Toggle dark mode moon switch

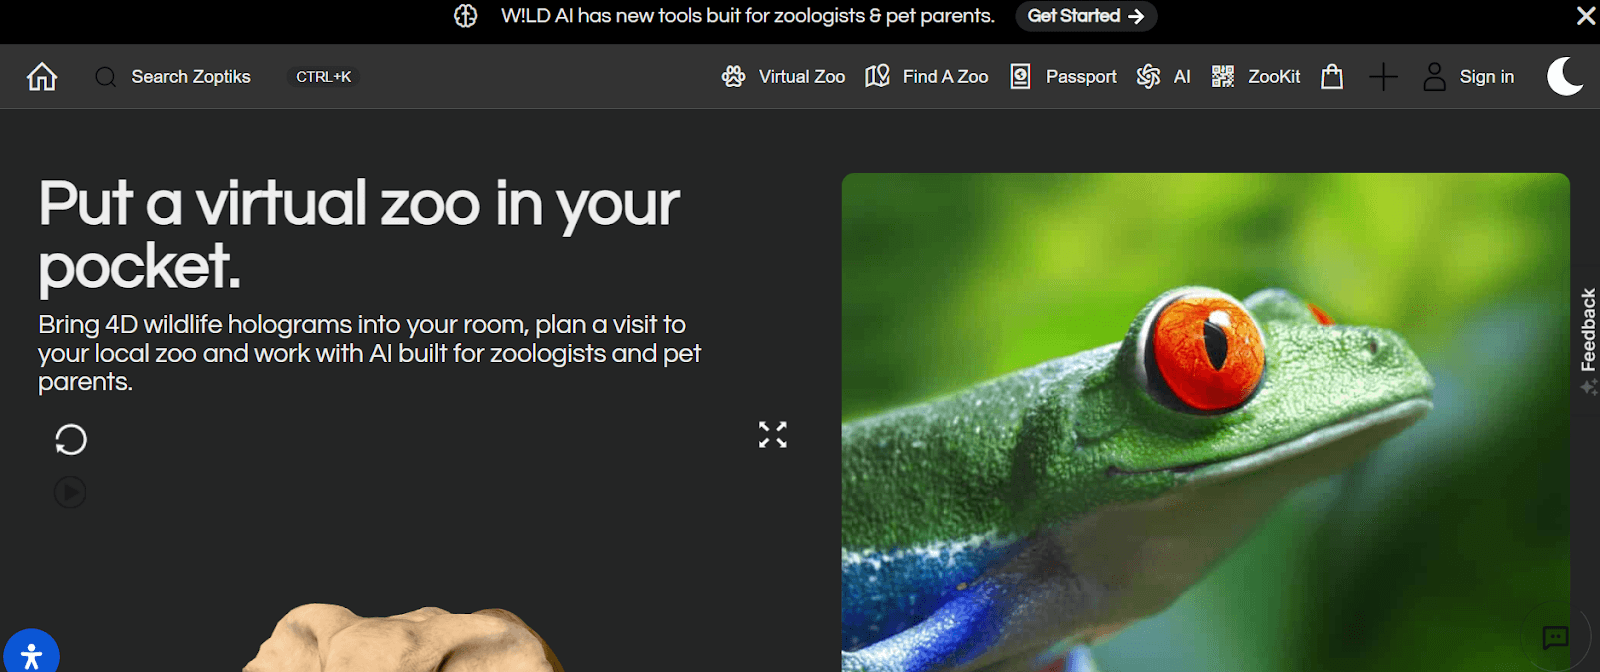pyautogui.click(x=1565, y=76)
